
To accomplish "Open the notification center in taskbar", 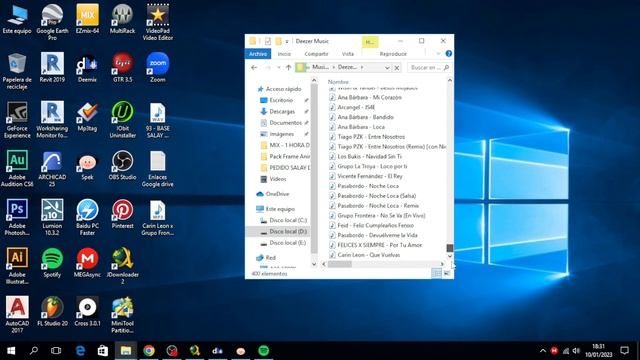I will 624,351.
